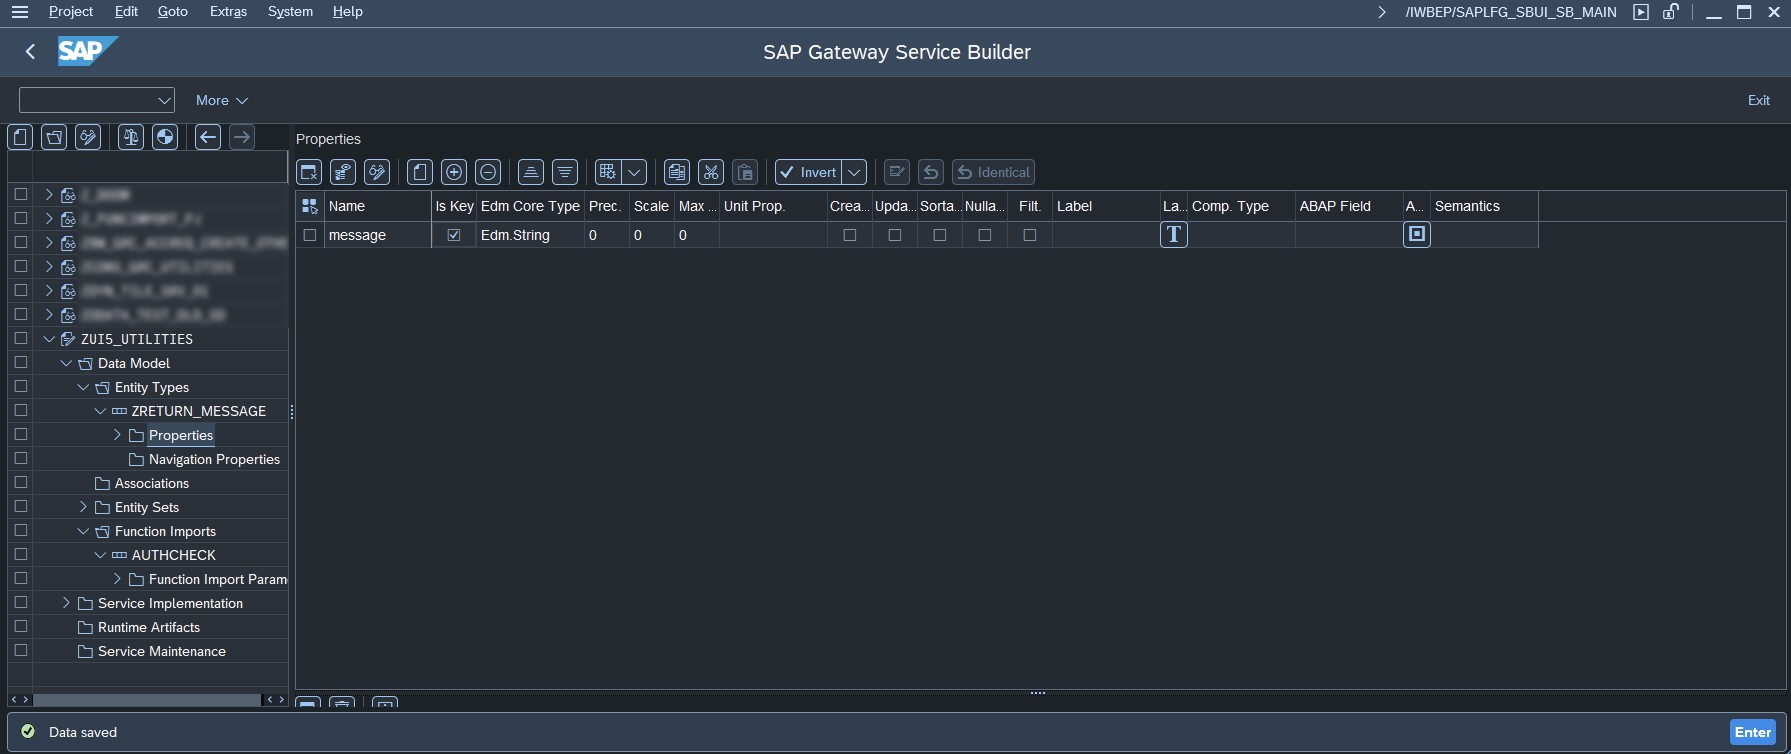Screen dimensions: 1791x754
Task: Click the Find icon in Properties toolbar
Action: pos(343,172)
